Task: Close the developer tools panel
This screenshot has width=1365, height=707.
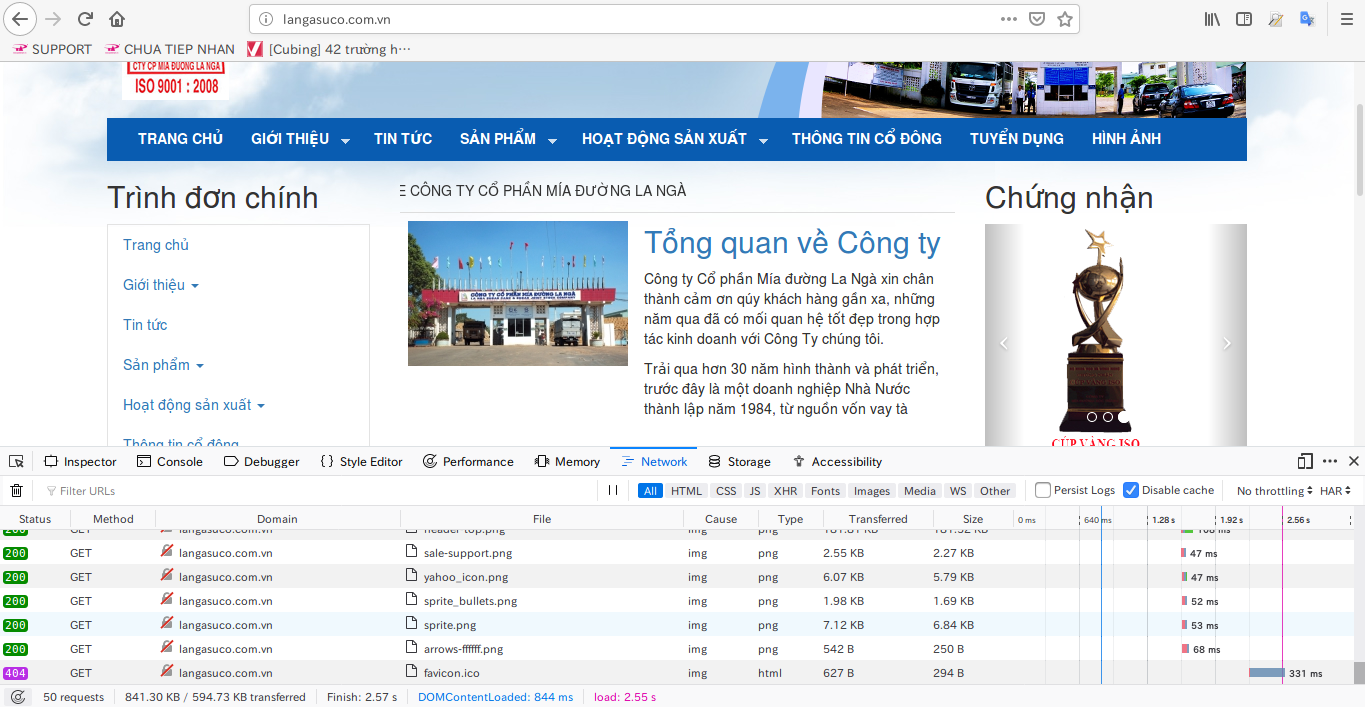Action: (x=1354, y=461)
